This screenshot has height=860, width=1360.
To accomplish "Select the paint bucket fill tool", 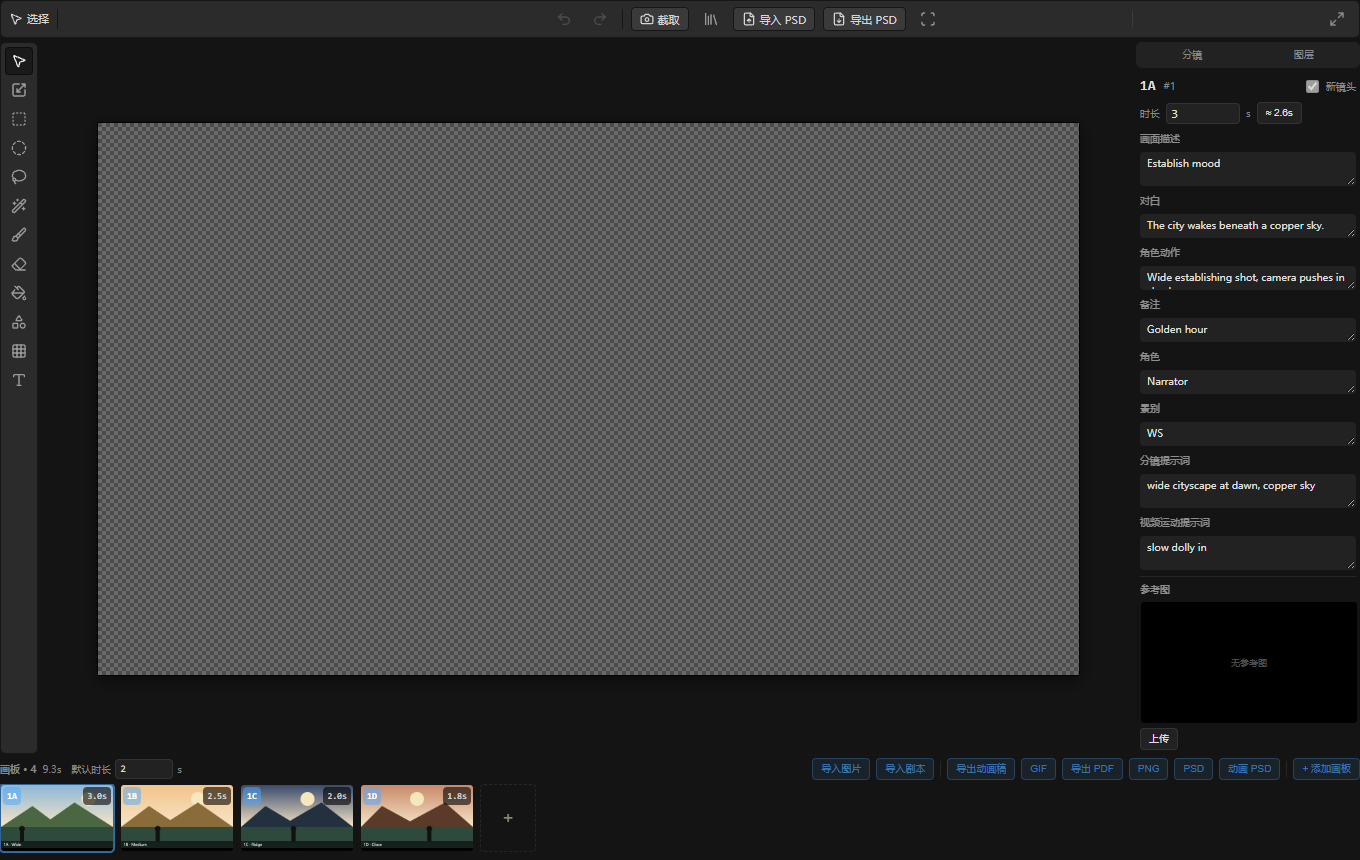I will coord(19,293).
